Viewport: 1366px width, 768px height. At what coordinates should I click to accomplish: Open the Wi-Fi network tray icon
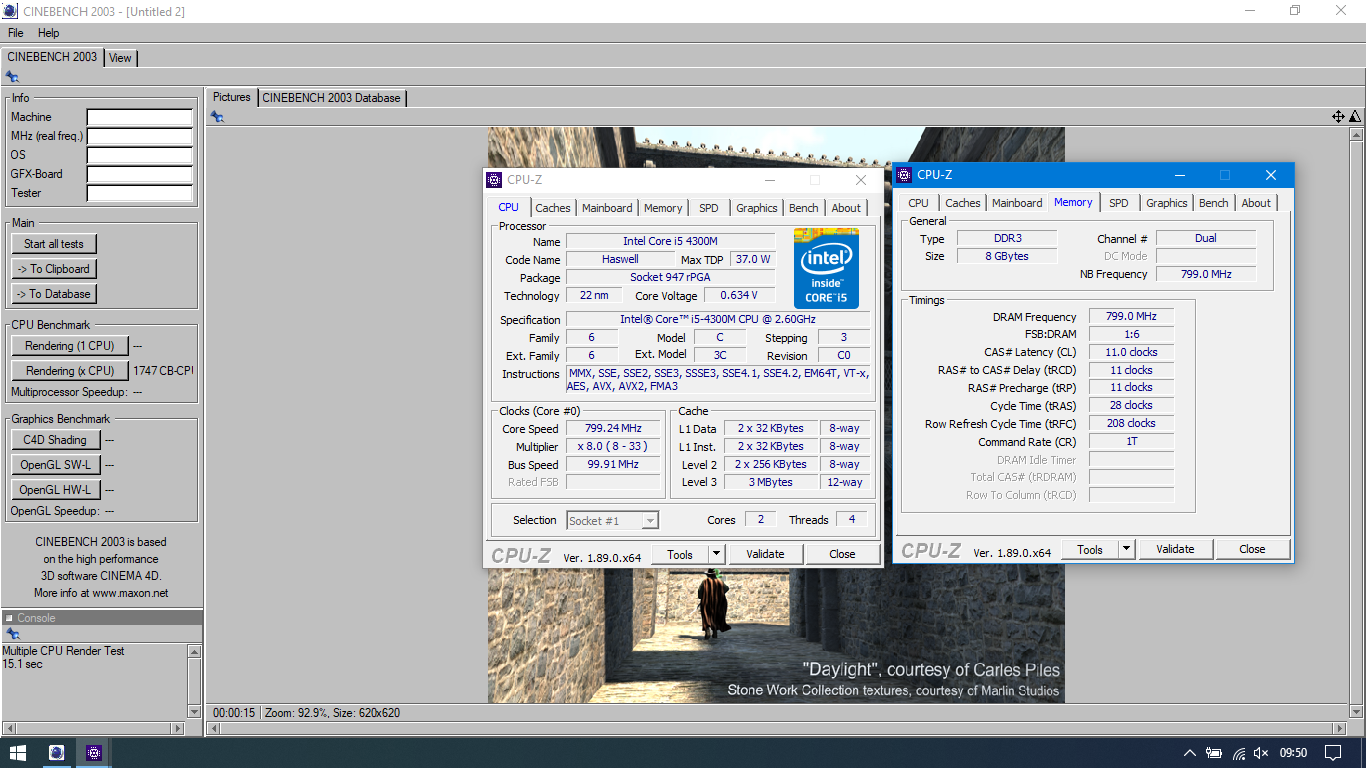tap(1239, 753)
